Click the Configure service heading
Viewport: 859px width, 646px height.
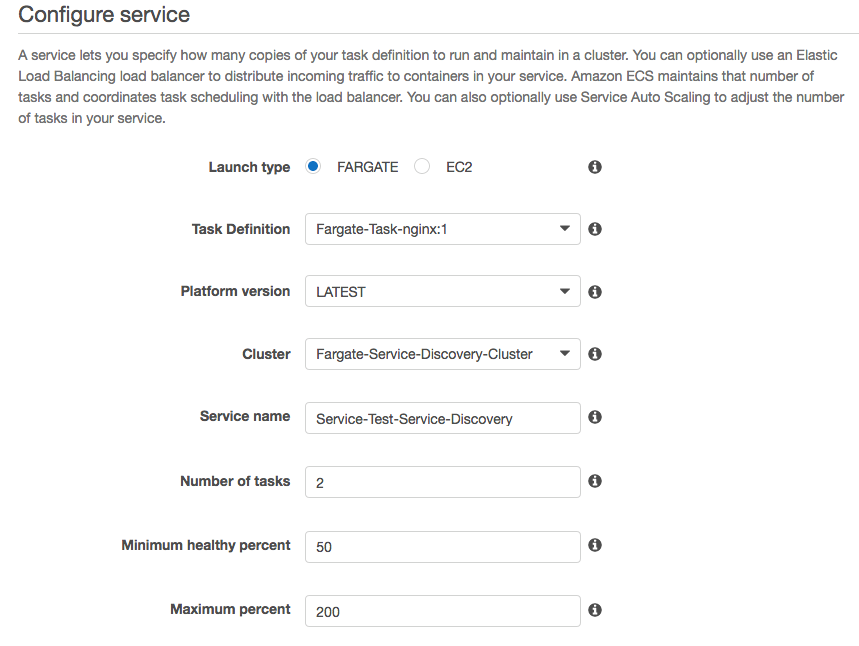pos(104,15)
